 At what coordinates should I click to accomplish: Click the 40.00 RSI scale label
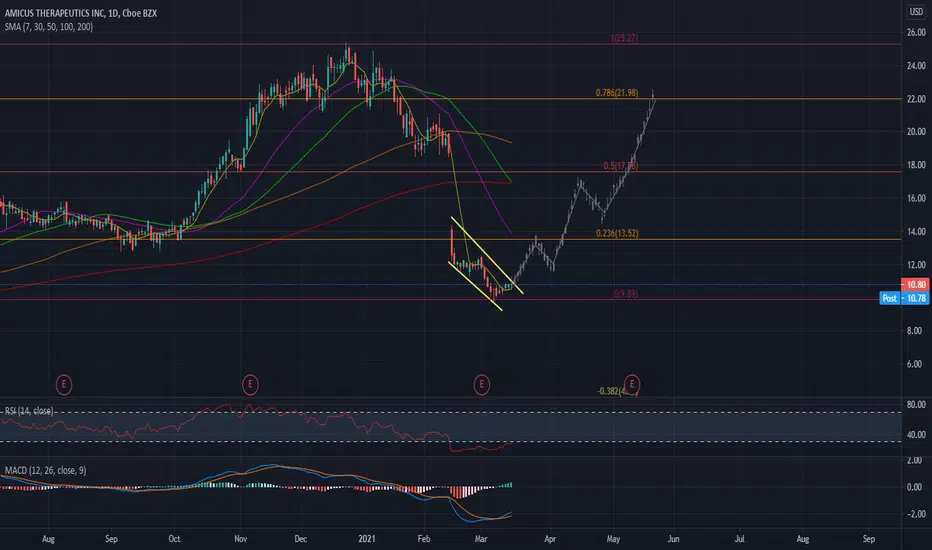[x=916, y=435]
